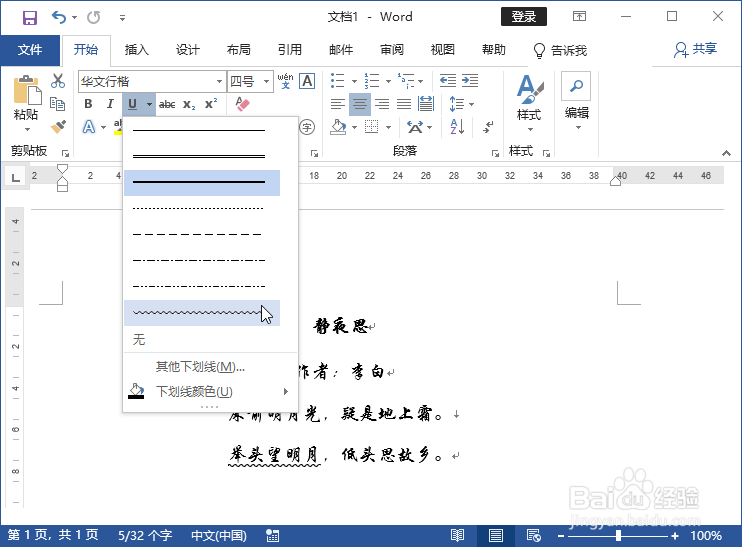
Task: Switch to the 审阅 Review tab
Action: (x=392, y=50)
